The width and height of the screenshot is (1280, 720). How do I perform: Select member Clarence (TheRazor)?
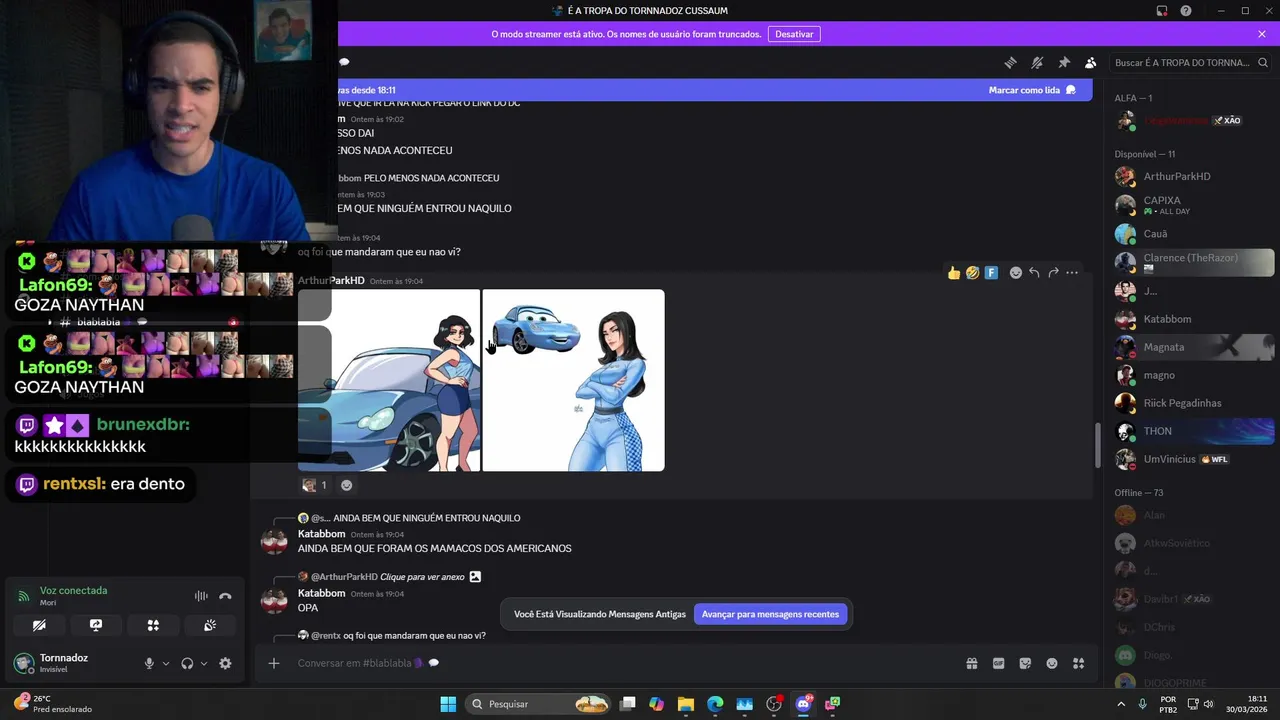1192,262
